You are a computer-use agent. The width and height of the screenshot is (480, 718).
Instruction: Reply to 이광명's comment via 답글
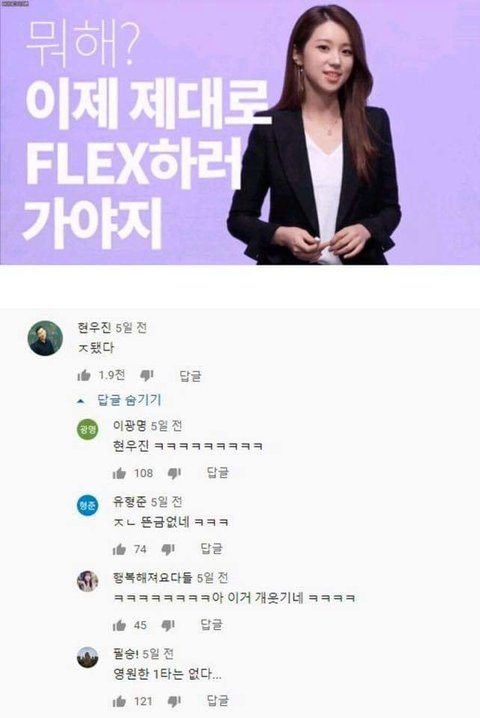218,473
